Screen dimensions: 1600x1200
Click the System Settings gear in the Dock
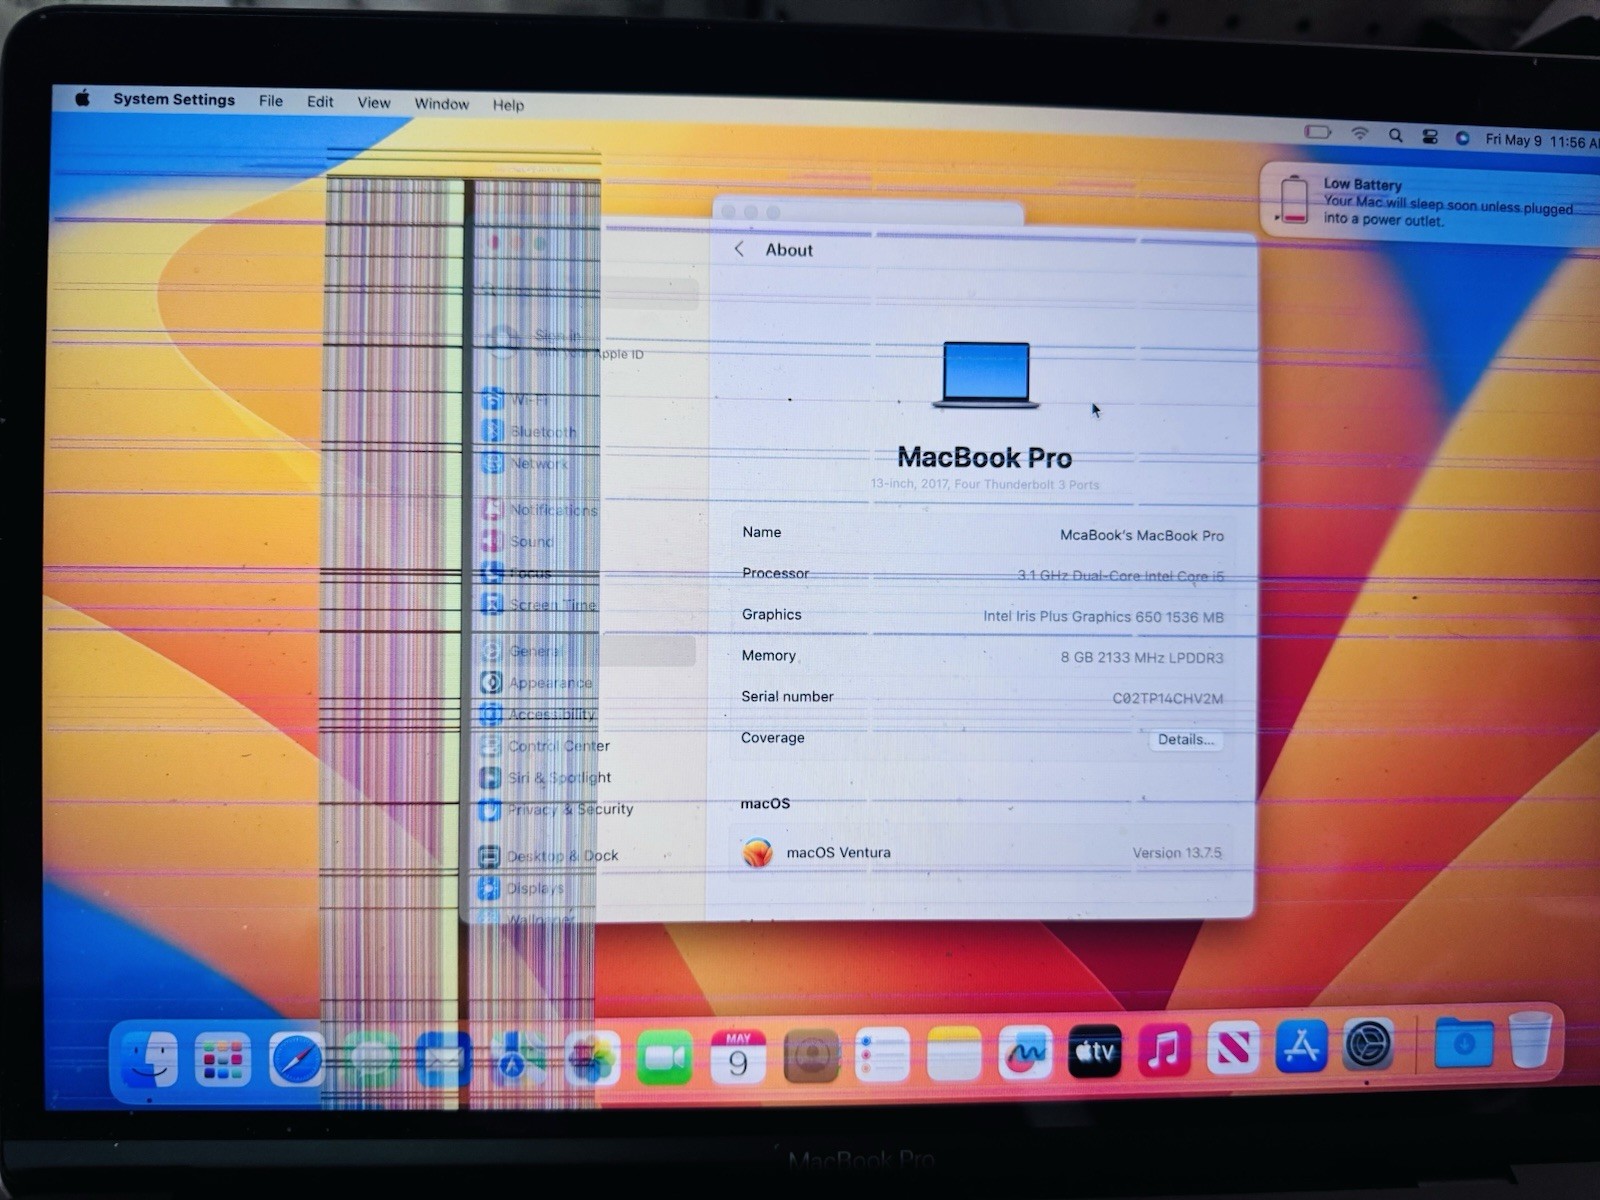pyautogui.click(x=1368, y=1046)
